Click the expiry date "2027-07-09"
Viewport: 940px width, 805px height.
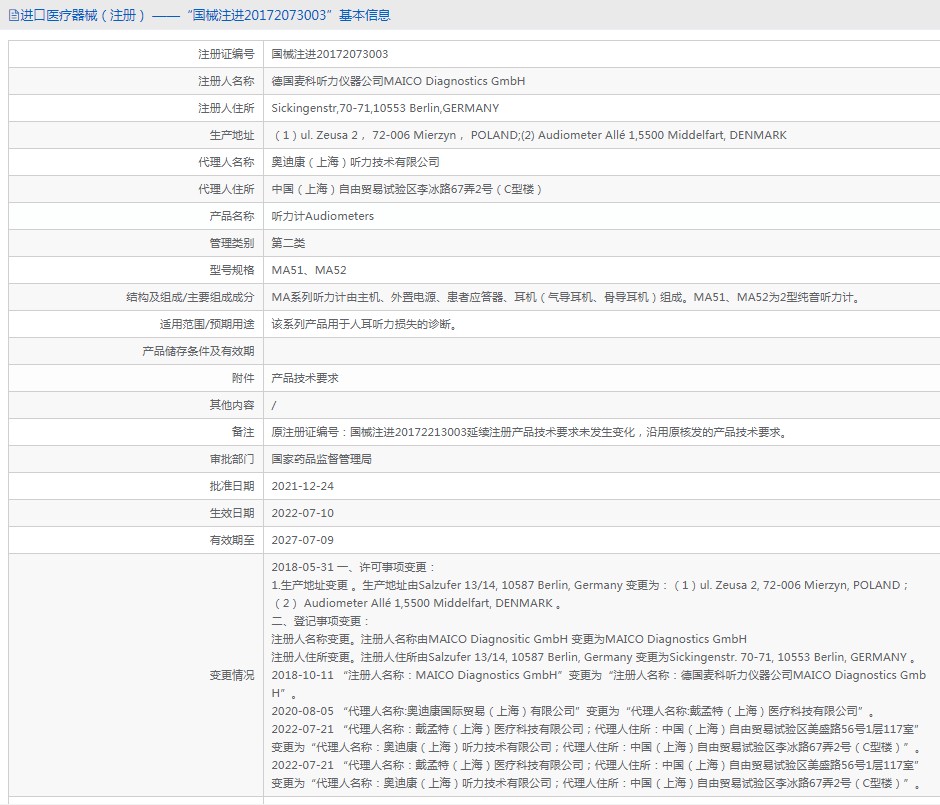pyautogui.click(x=303, y=540)
